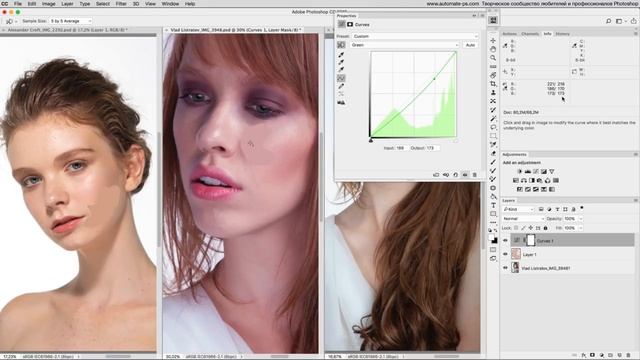Toggle lock transparent pixels
This screenshot has width=640, height=360.
[x=516, y=228]
